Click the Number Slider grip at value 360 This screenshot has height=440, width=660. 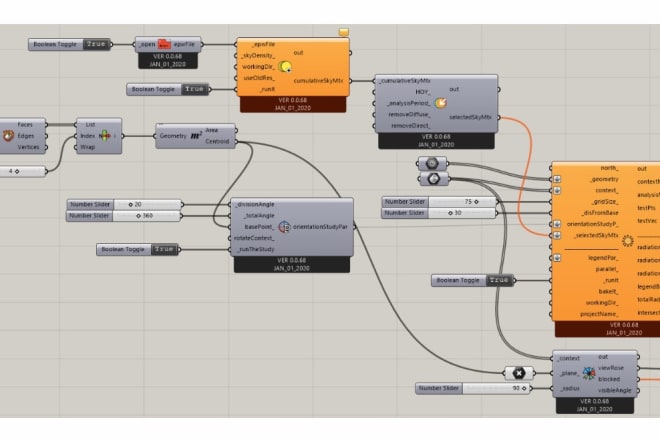[x=138, y=216]
